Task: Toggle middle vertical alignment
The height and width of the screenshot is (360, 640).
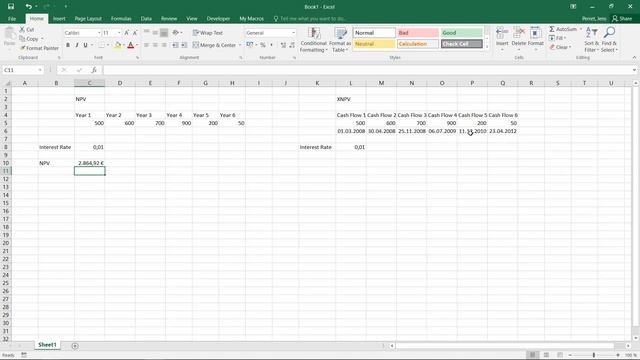Action: (155, 33)
